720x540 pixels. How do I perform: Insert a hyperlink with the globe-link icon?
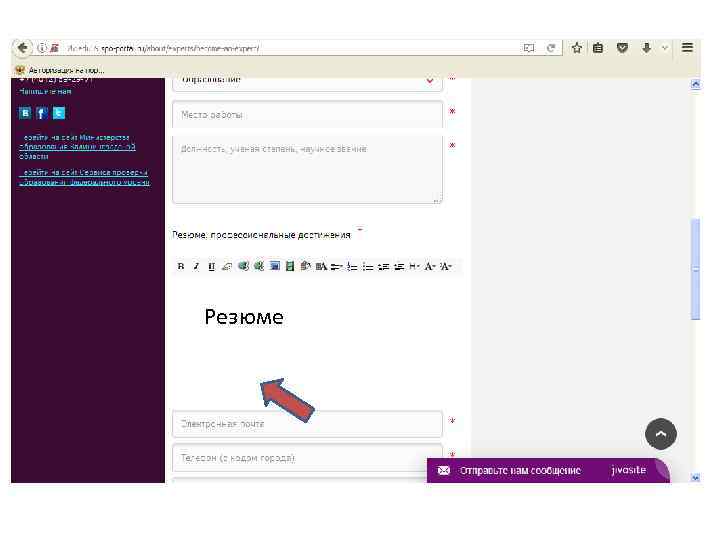(243, 266)
